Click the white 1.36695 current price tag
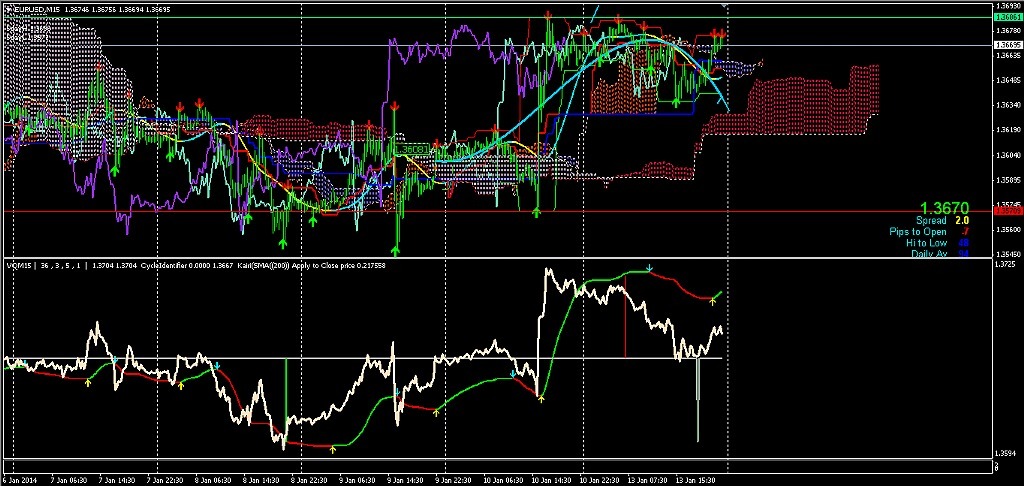Image resolution: width=1024 pixels, height=486 pixels. (1008, 45)
